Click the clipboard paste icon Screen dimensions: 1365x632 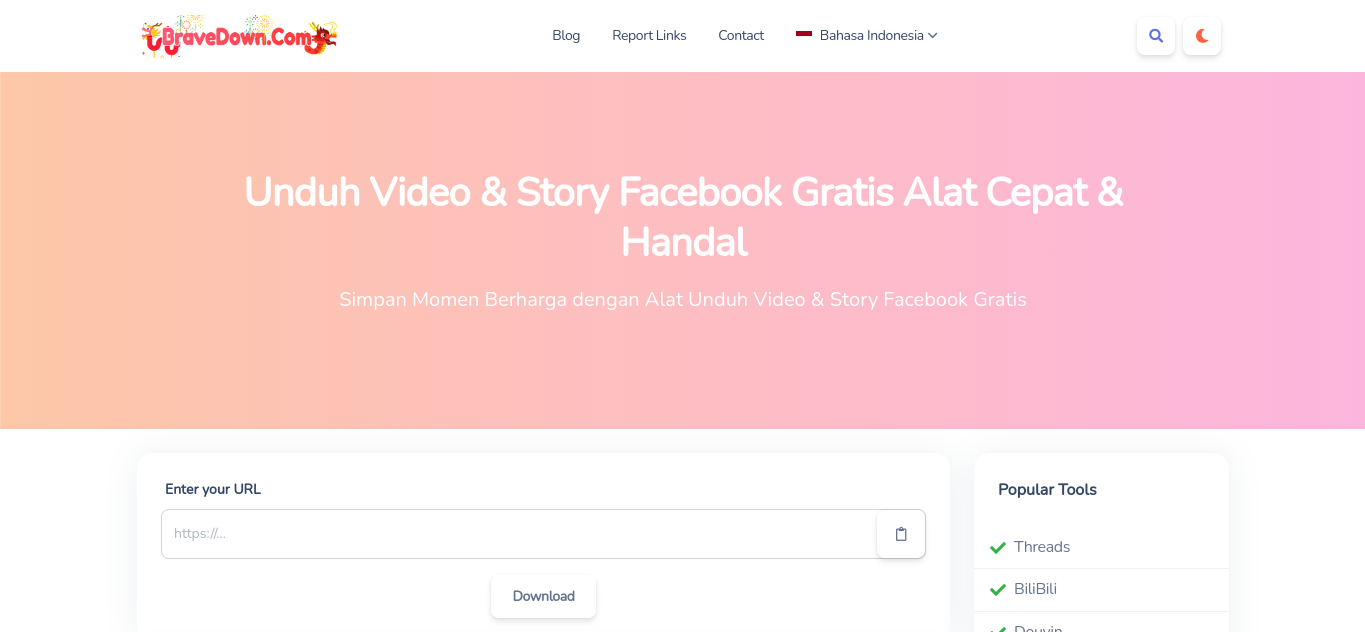pyautogui.click(x=901, y=534)
